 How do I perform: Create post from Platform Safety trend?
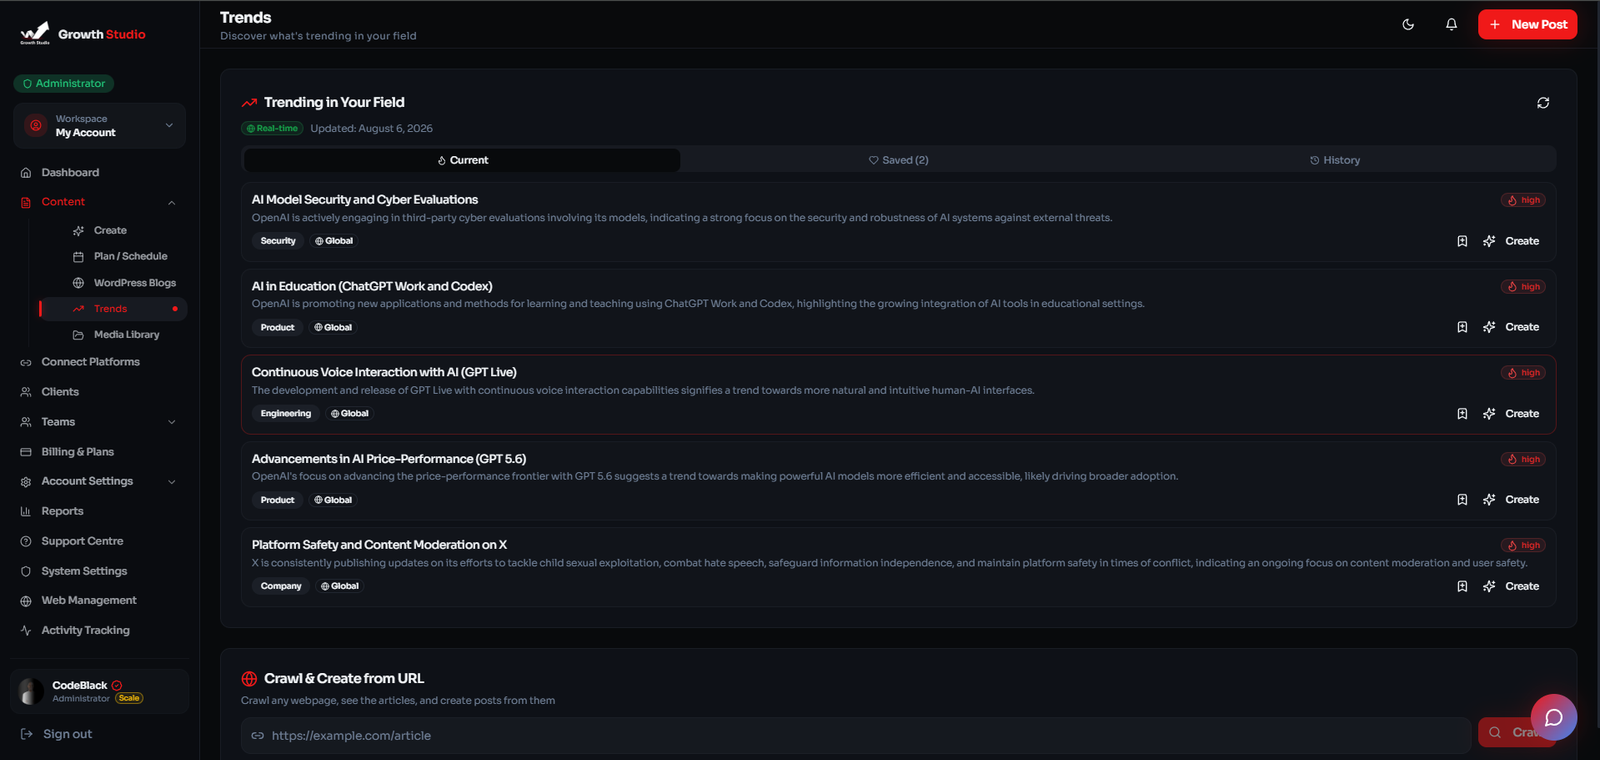tap(1511, 586)
